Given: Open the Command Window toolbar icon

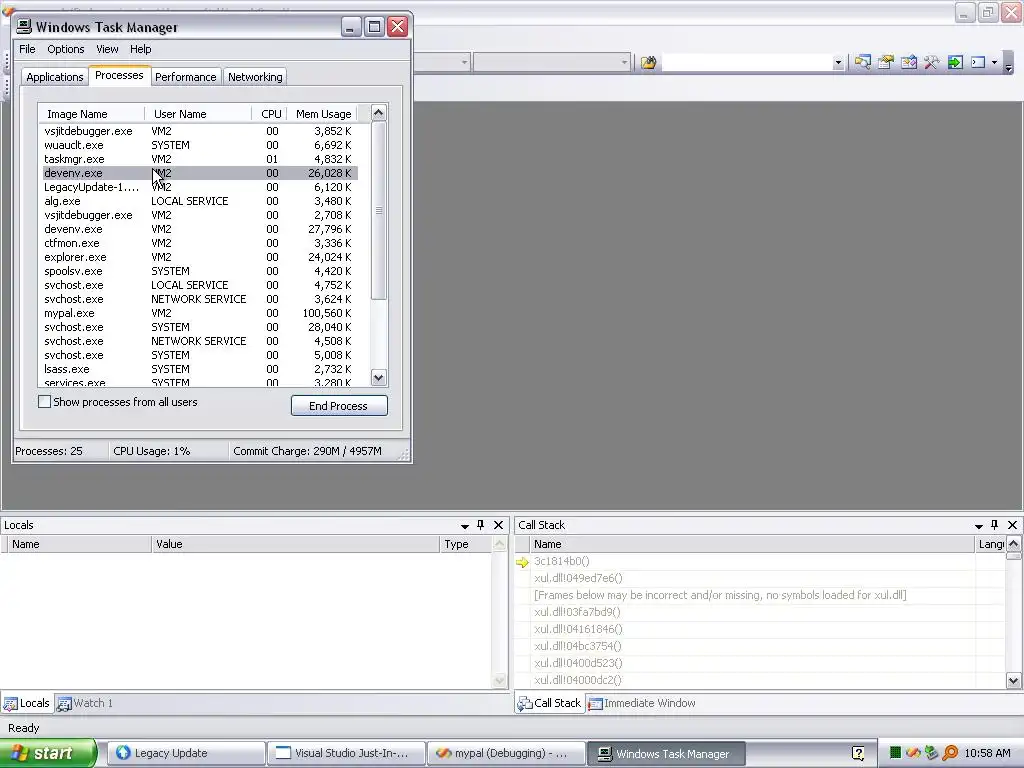Looking at the screenshot, I should click(978, 63).
